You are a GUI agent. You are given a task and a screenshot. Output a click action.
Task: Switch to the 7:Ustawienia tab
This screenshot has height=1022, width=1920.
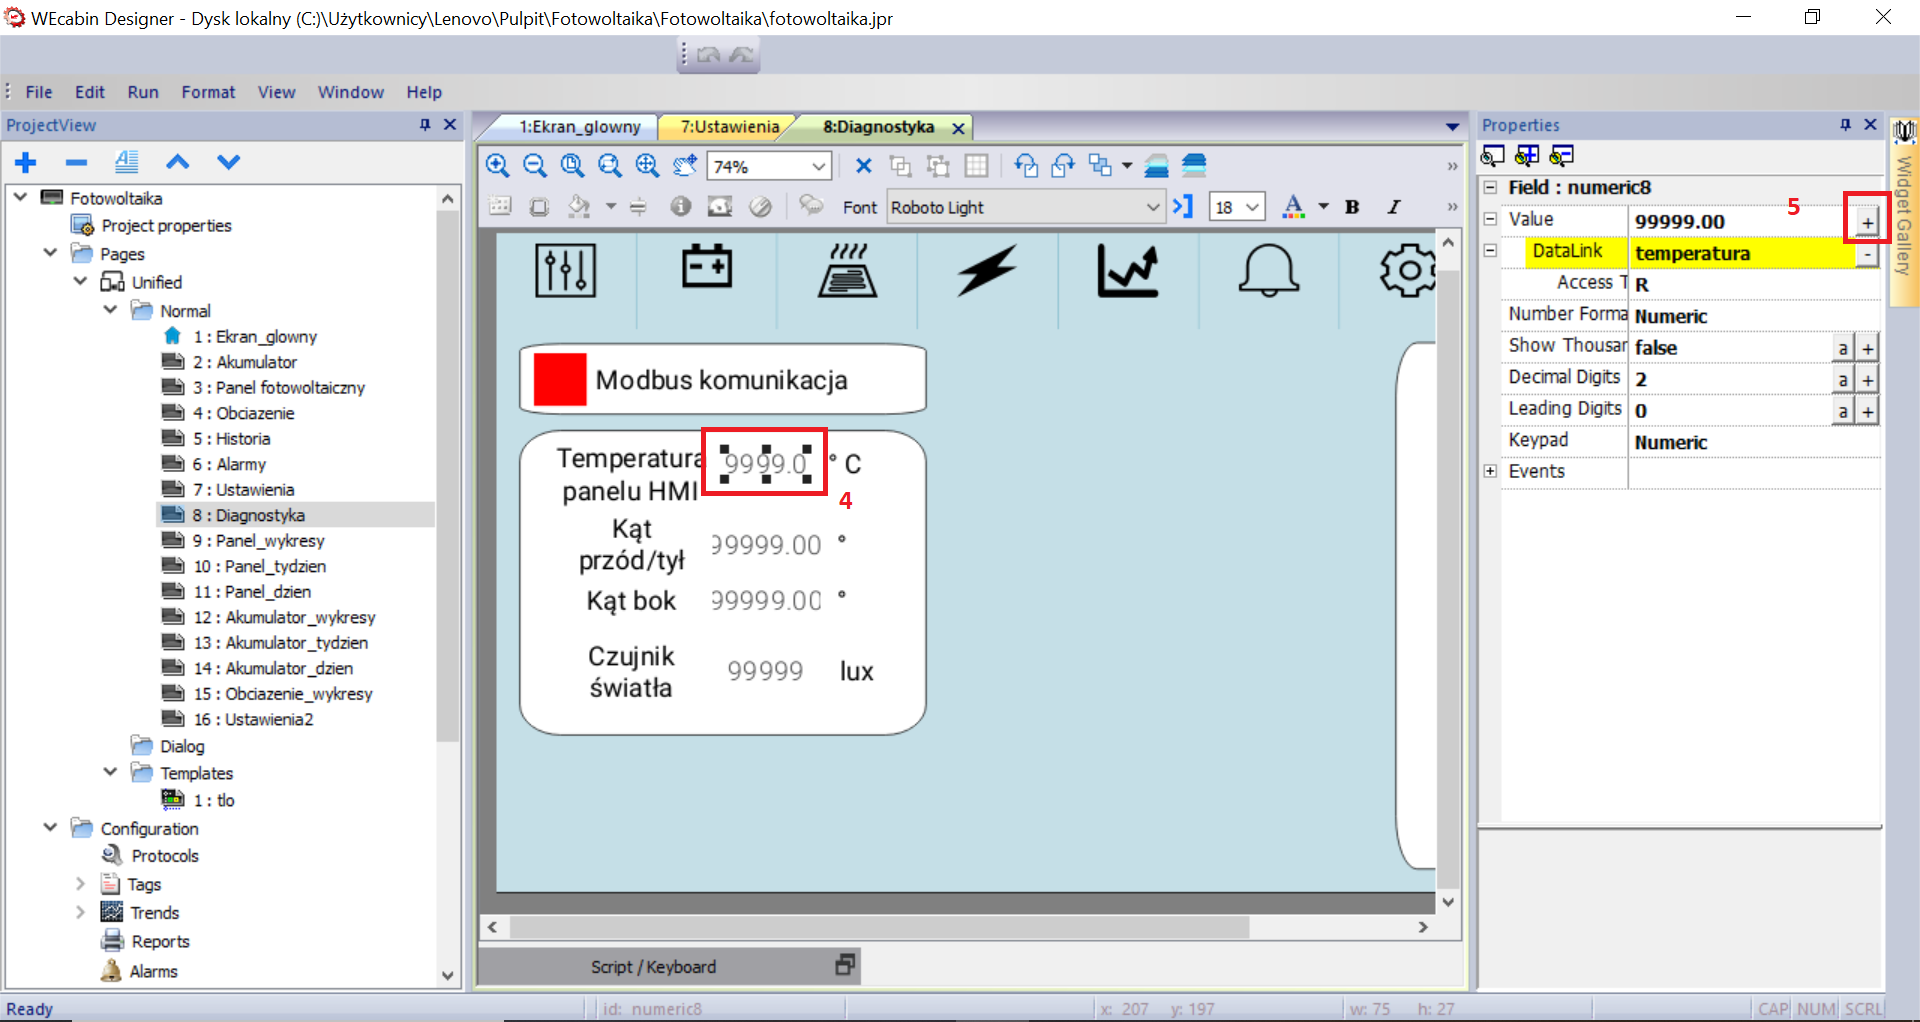click(x=729, y=127)
